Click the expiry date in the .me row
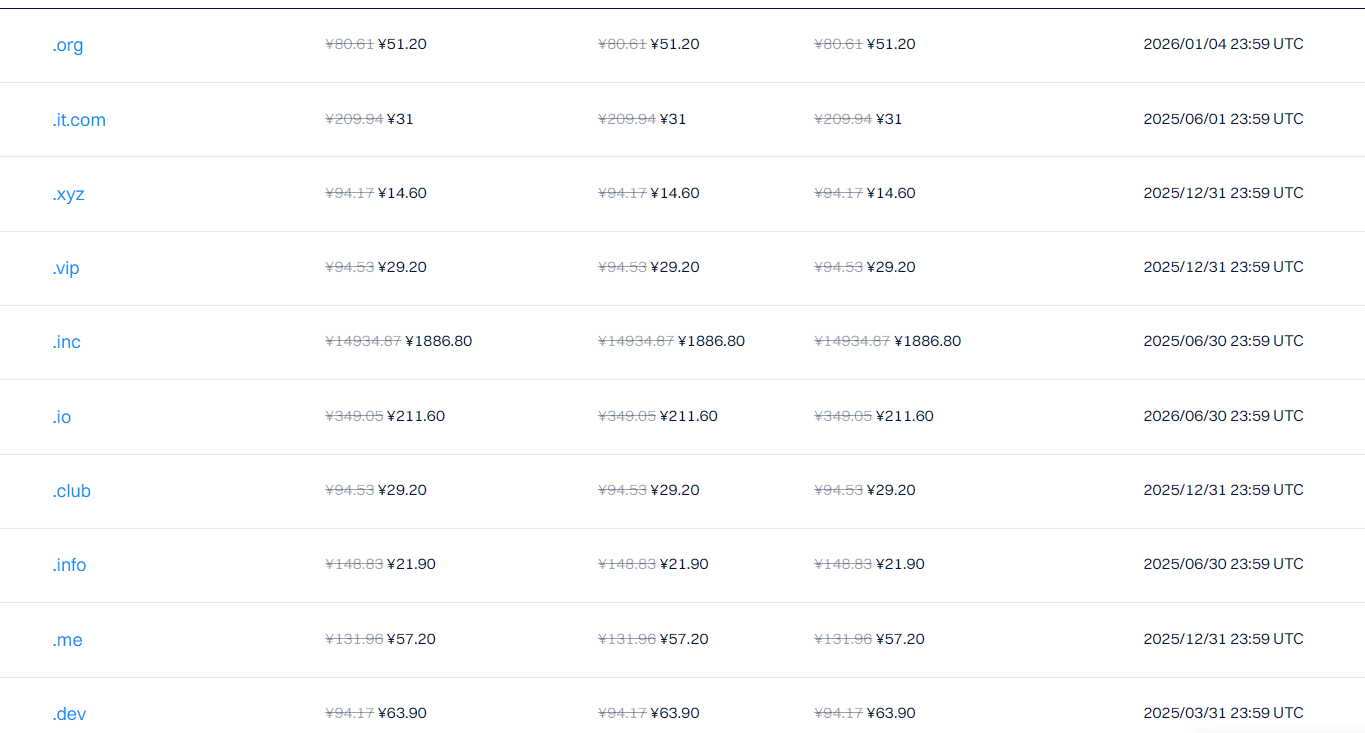1365x733 pixels. [x=1223, y=639]
